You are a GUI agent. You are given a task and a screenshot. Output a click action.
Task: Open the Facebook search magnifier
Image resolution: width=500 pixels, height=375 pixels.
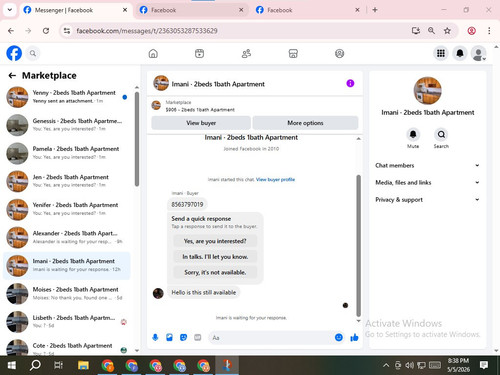click(33, 53)
